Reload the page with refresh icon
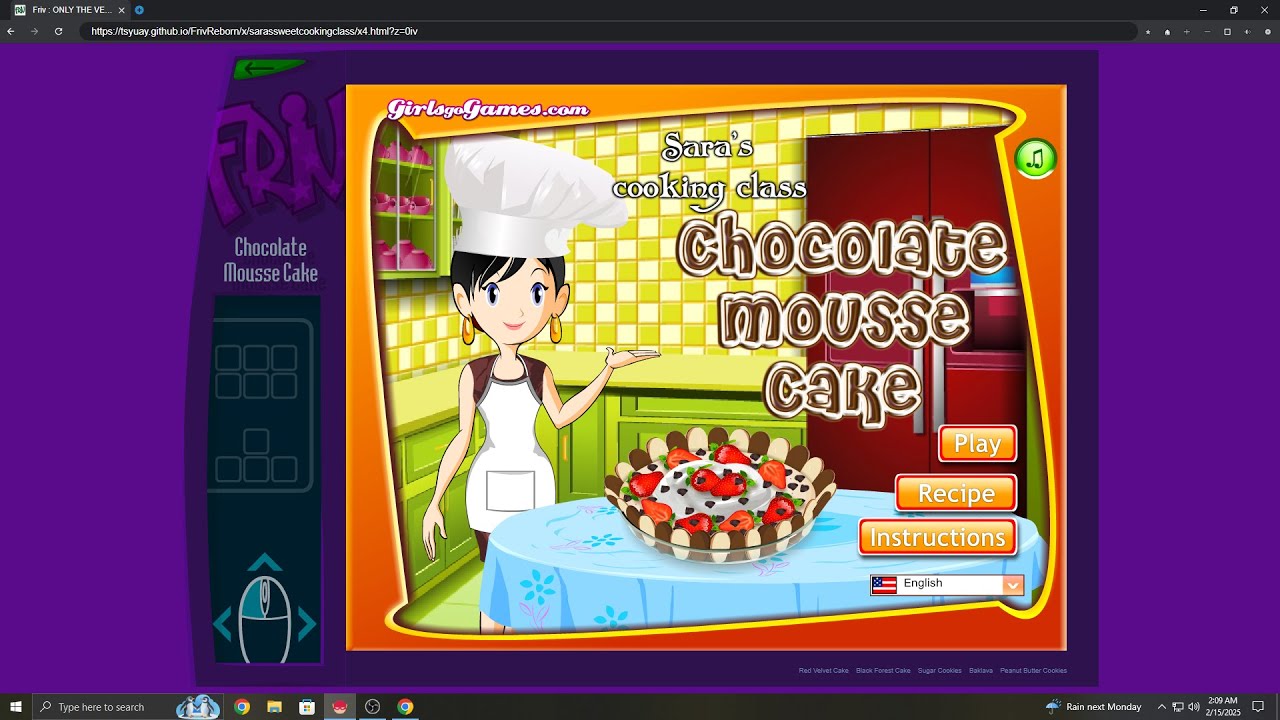This screenshot has width=1280, height=720. pos(58,31)
